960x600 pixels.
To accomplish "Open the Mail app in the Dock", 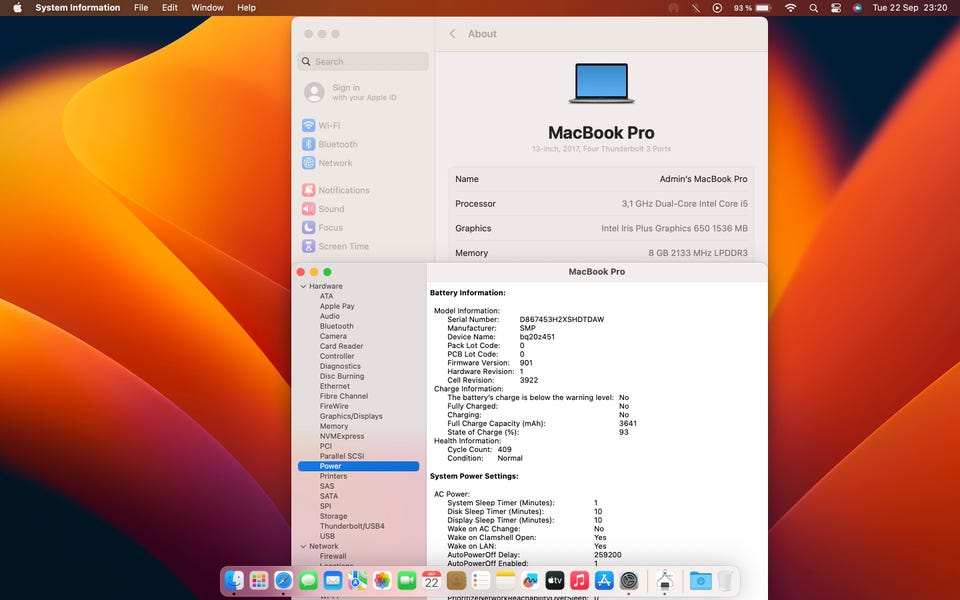I will coord(333,580).
